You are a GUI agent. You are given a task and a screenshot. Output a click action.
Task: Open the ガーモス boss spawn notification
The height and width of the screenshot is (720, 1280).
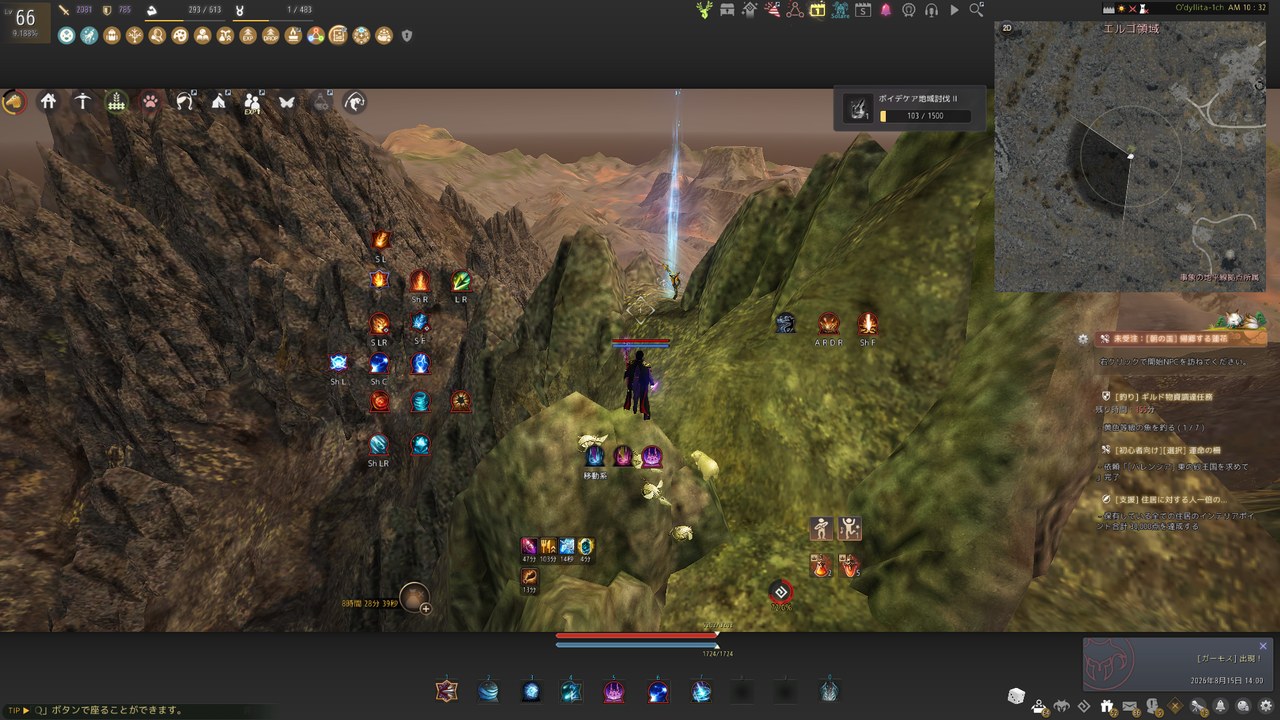pyautogui.click(x=1176, y=664)
